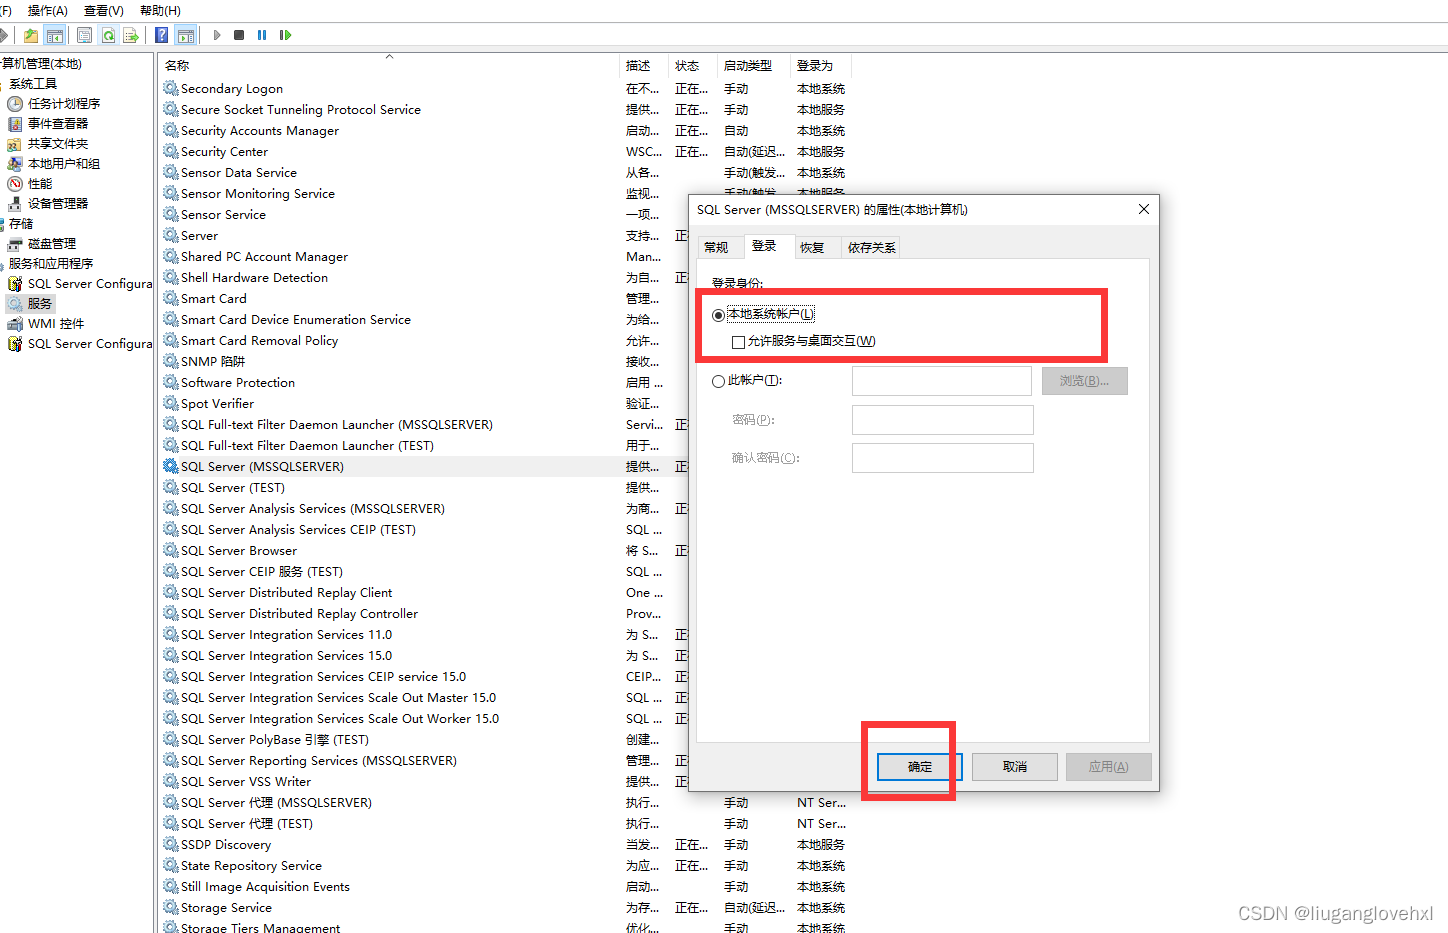Image resolution: width=1448 pixels, height=933 pixels.
Task: Open the 查看(V) menu
Action: [x=104, y=10]
